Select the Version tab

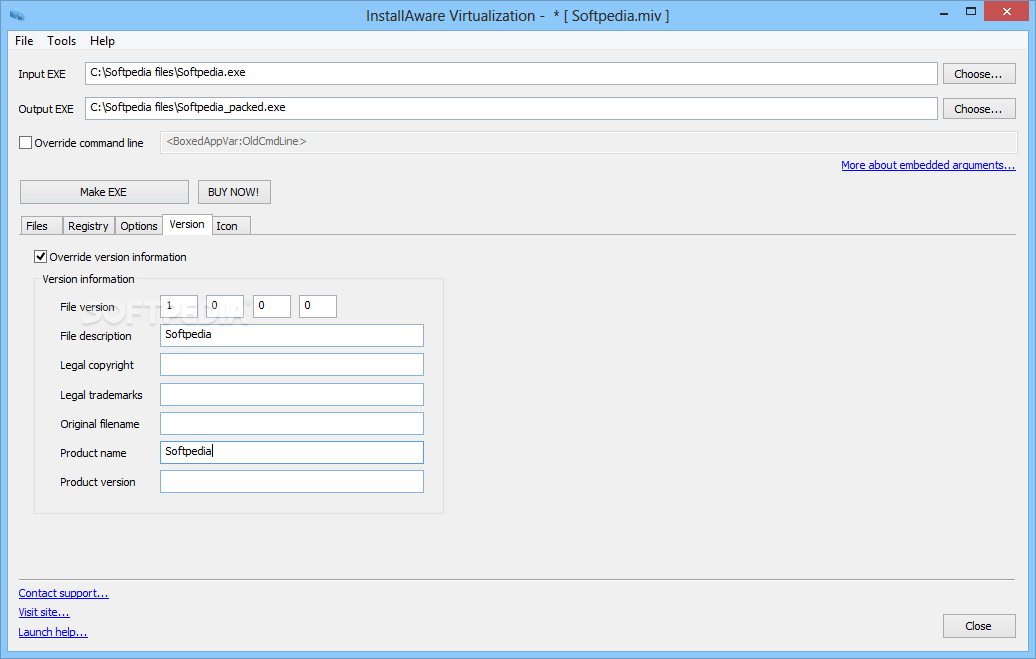[x=187, y=225]
